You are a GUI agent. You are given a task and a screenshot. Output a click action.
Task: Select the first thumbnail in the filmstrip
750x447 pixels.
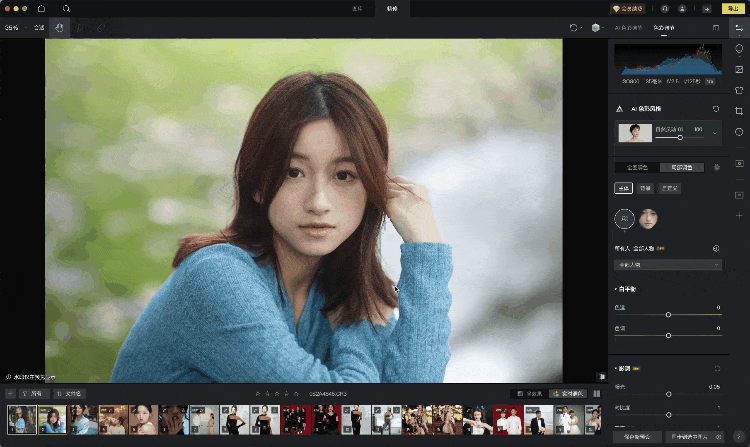pyautogui.click(x=21, y=419)
